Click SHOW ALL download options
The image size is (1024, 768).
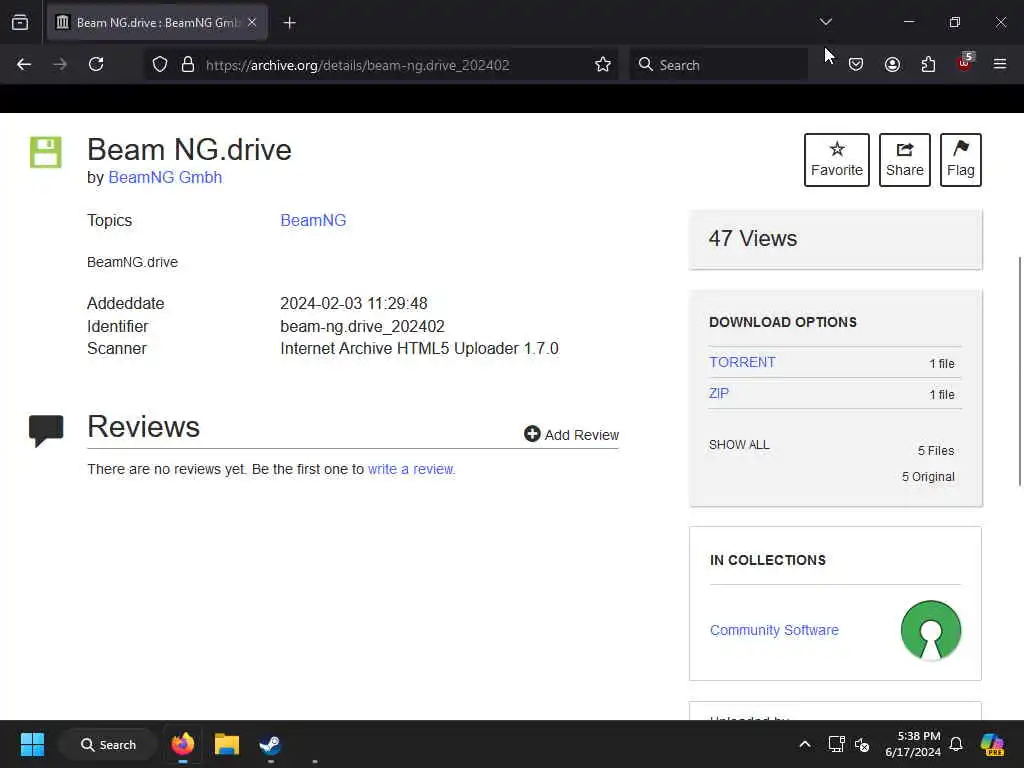[739, 445]
